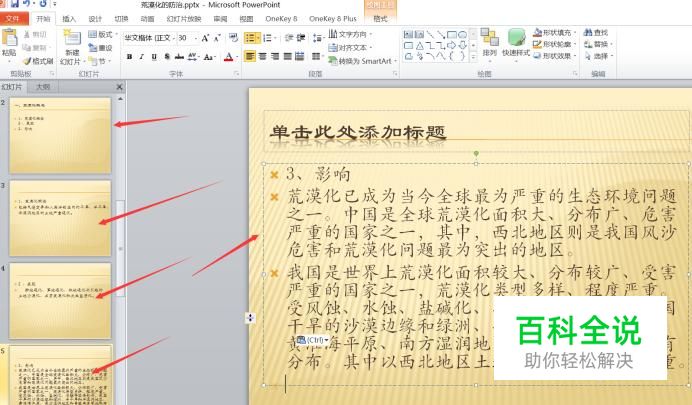Screen dimensions: 692x405
Task: Switch to the Slide Show (幻灯片放映) tab
Action: click(x=184, y=19)
